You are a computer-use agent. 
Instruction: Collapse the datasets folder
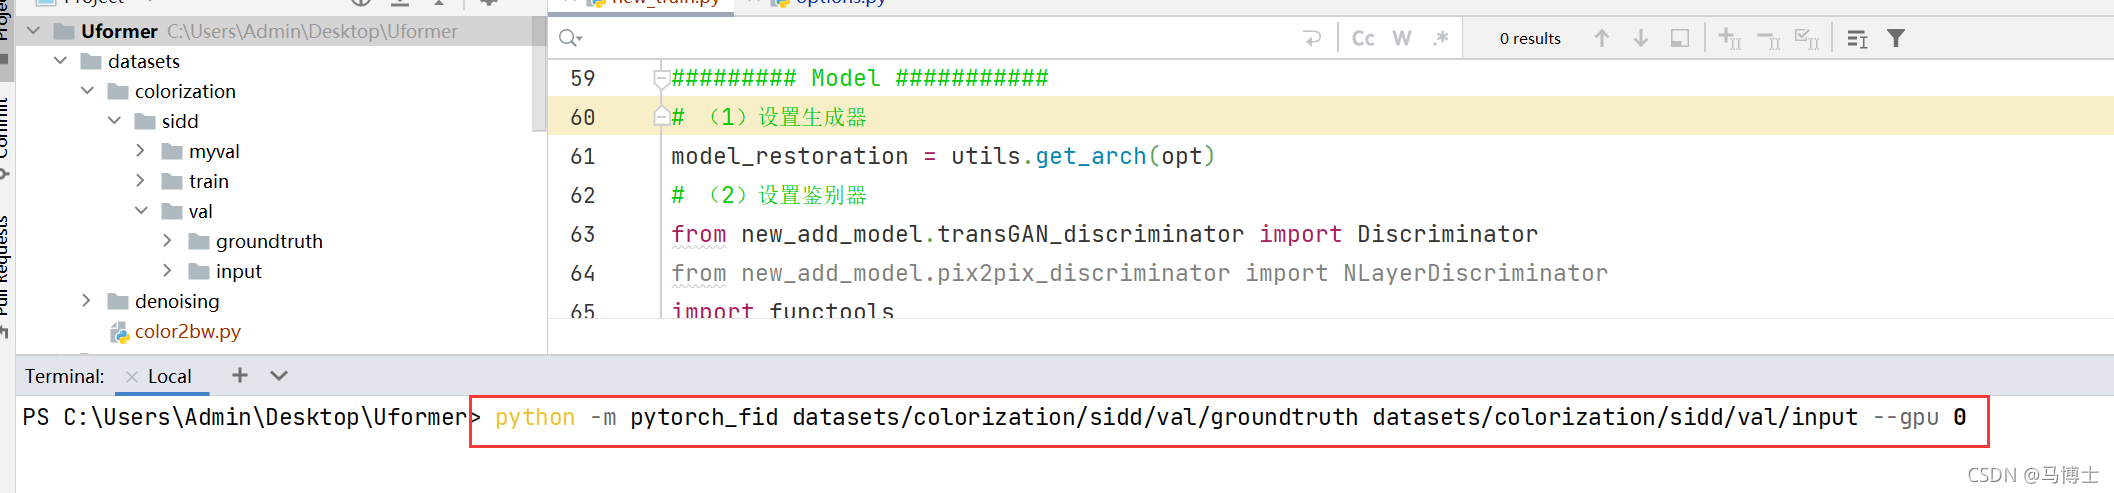point(61,61)
